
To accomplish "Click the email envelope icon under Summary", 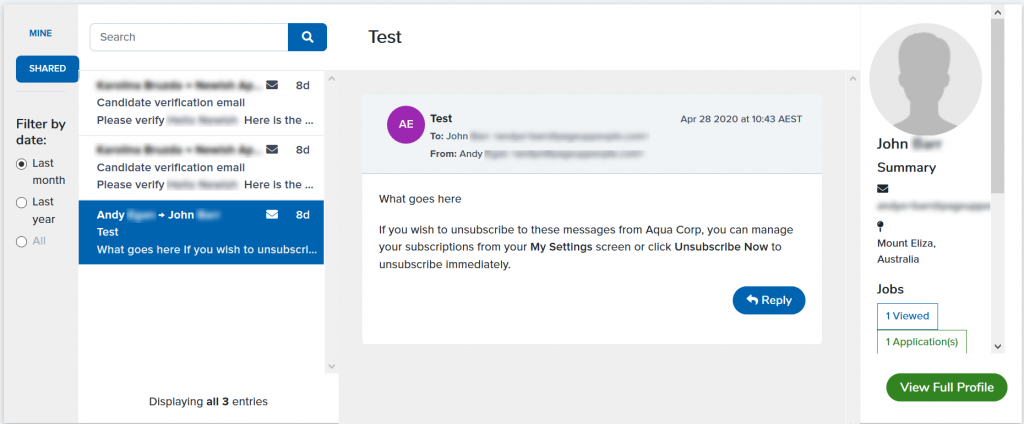I will coord(882,189).
